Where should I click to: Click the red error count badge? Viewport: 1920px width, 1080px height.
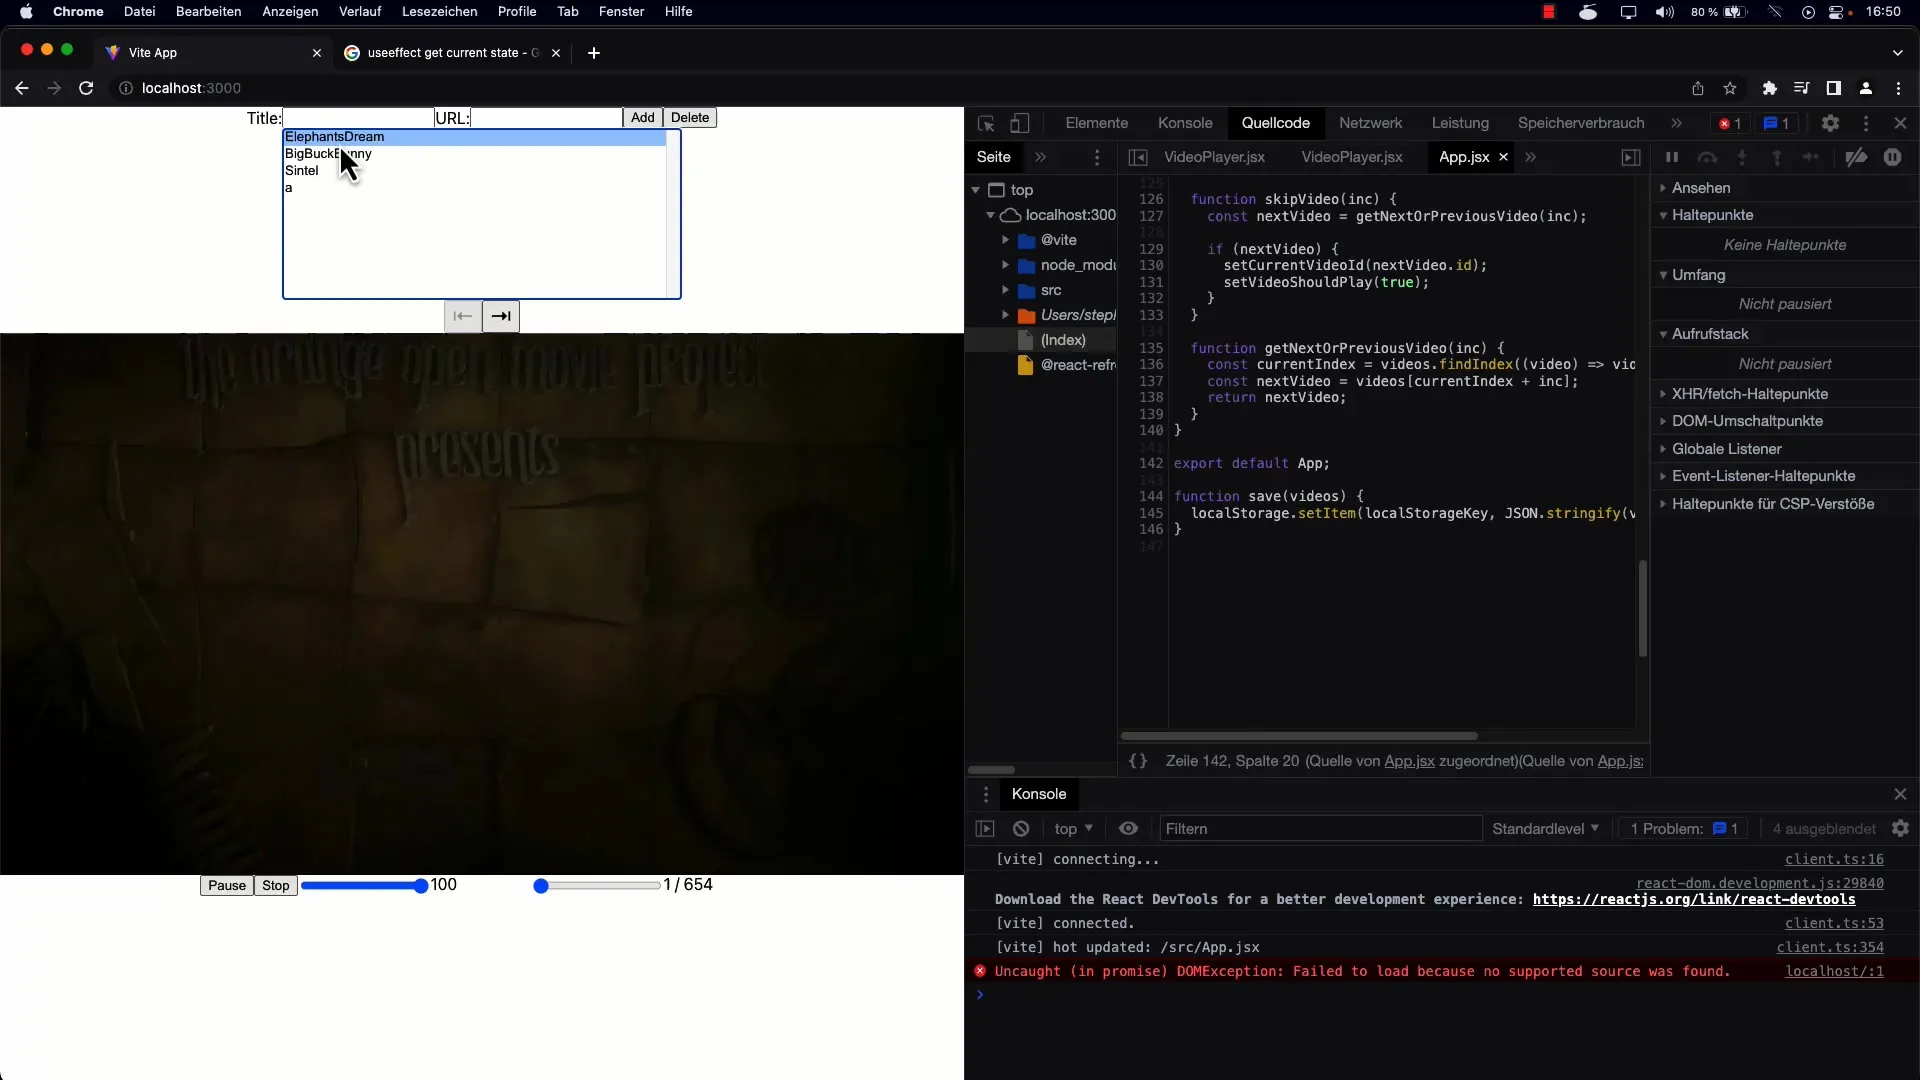pyautogui.click(x=1730, y=123)
